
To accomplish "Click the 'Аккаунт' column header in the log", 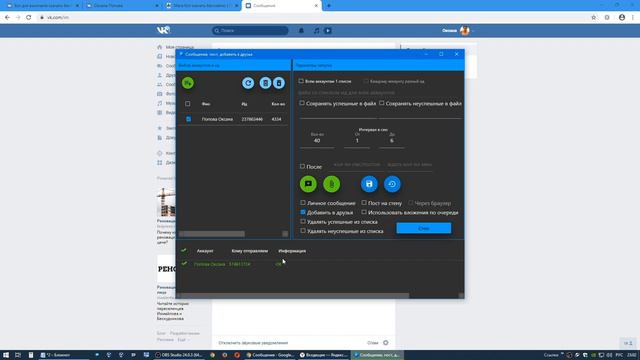I will [x=205, y=251].
